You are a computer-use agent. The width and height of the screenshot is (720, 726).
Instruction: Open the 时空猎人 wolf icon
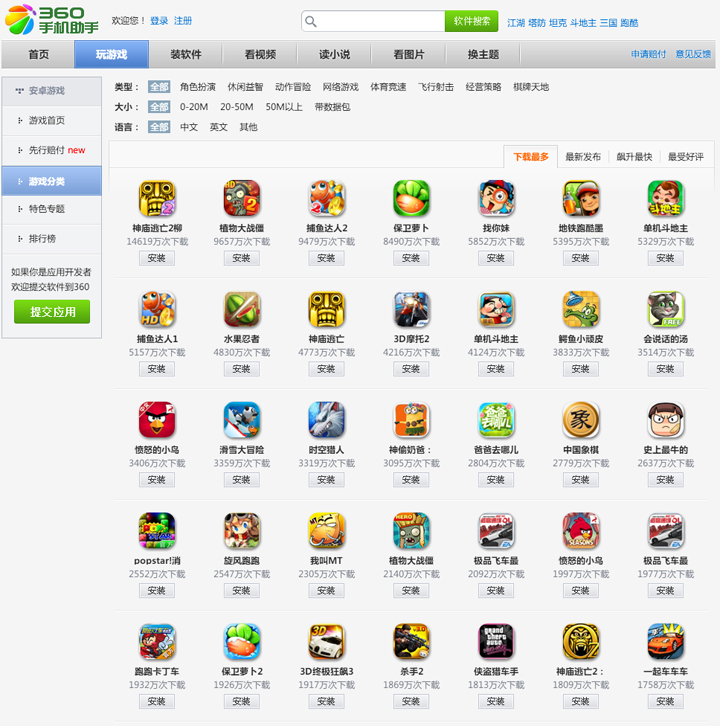(x=326, y=420)
